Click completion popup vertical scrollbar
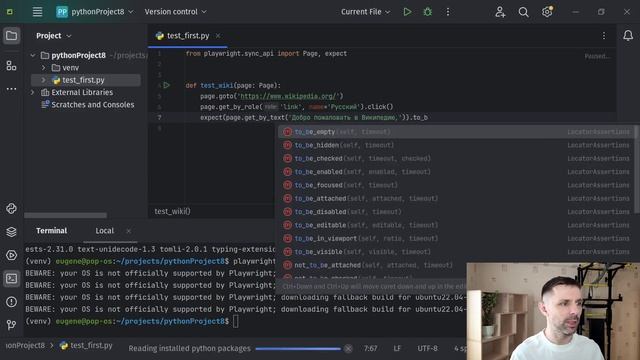This screenshot has width=640, height=360. pos(637,169)
